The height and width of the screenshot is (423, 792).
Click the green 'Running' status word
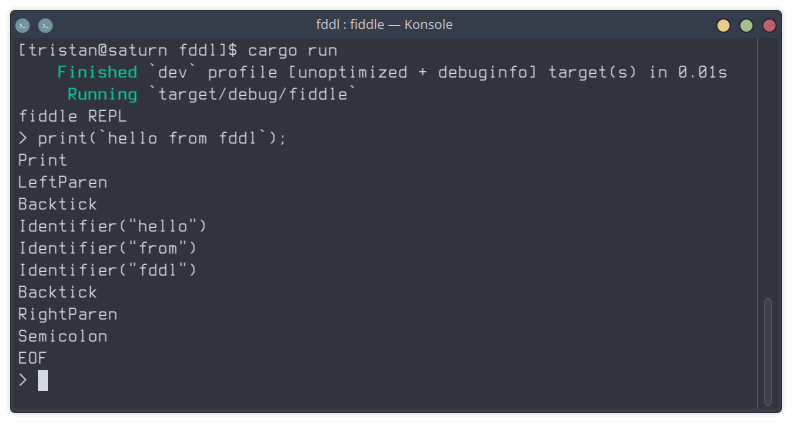102,95
